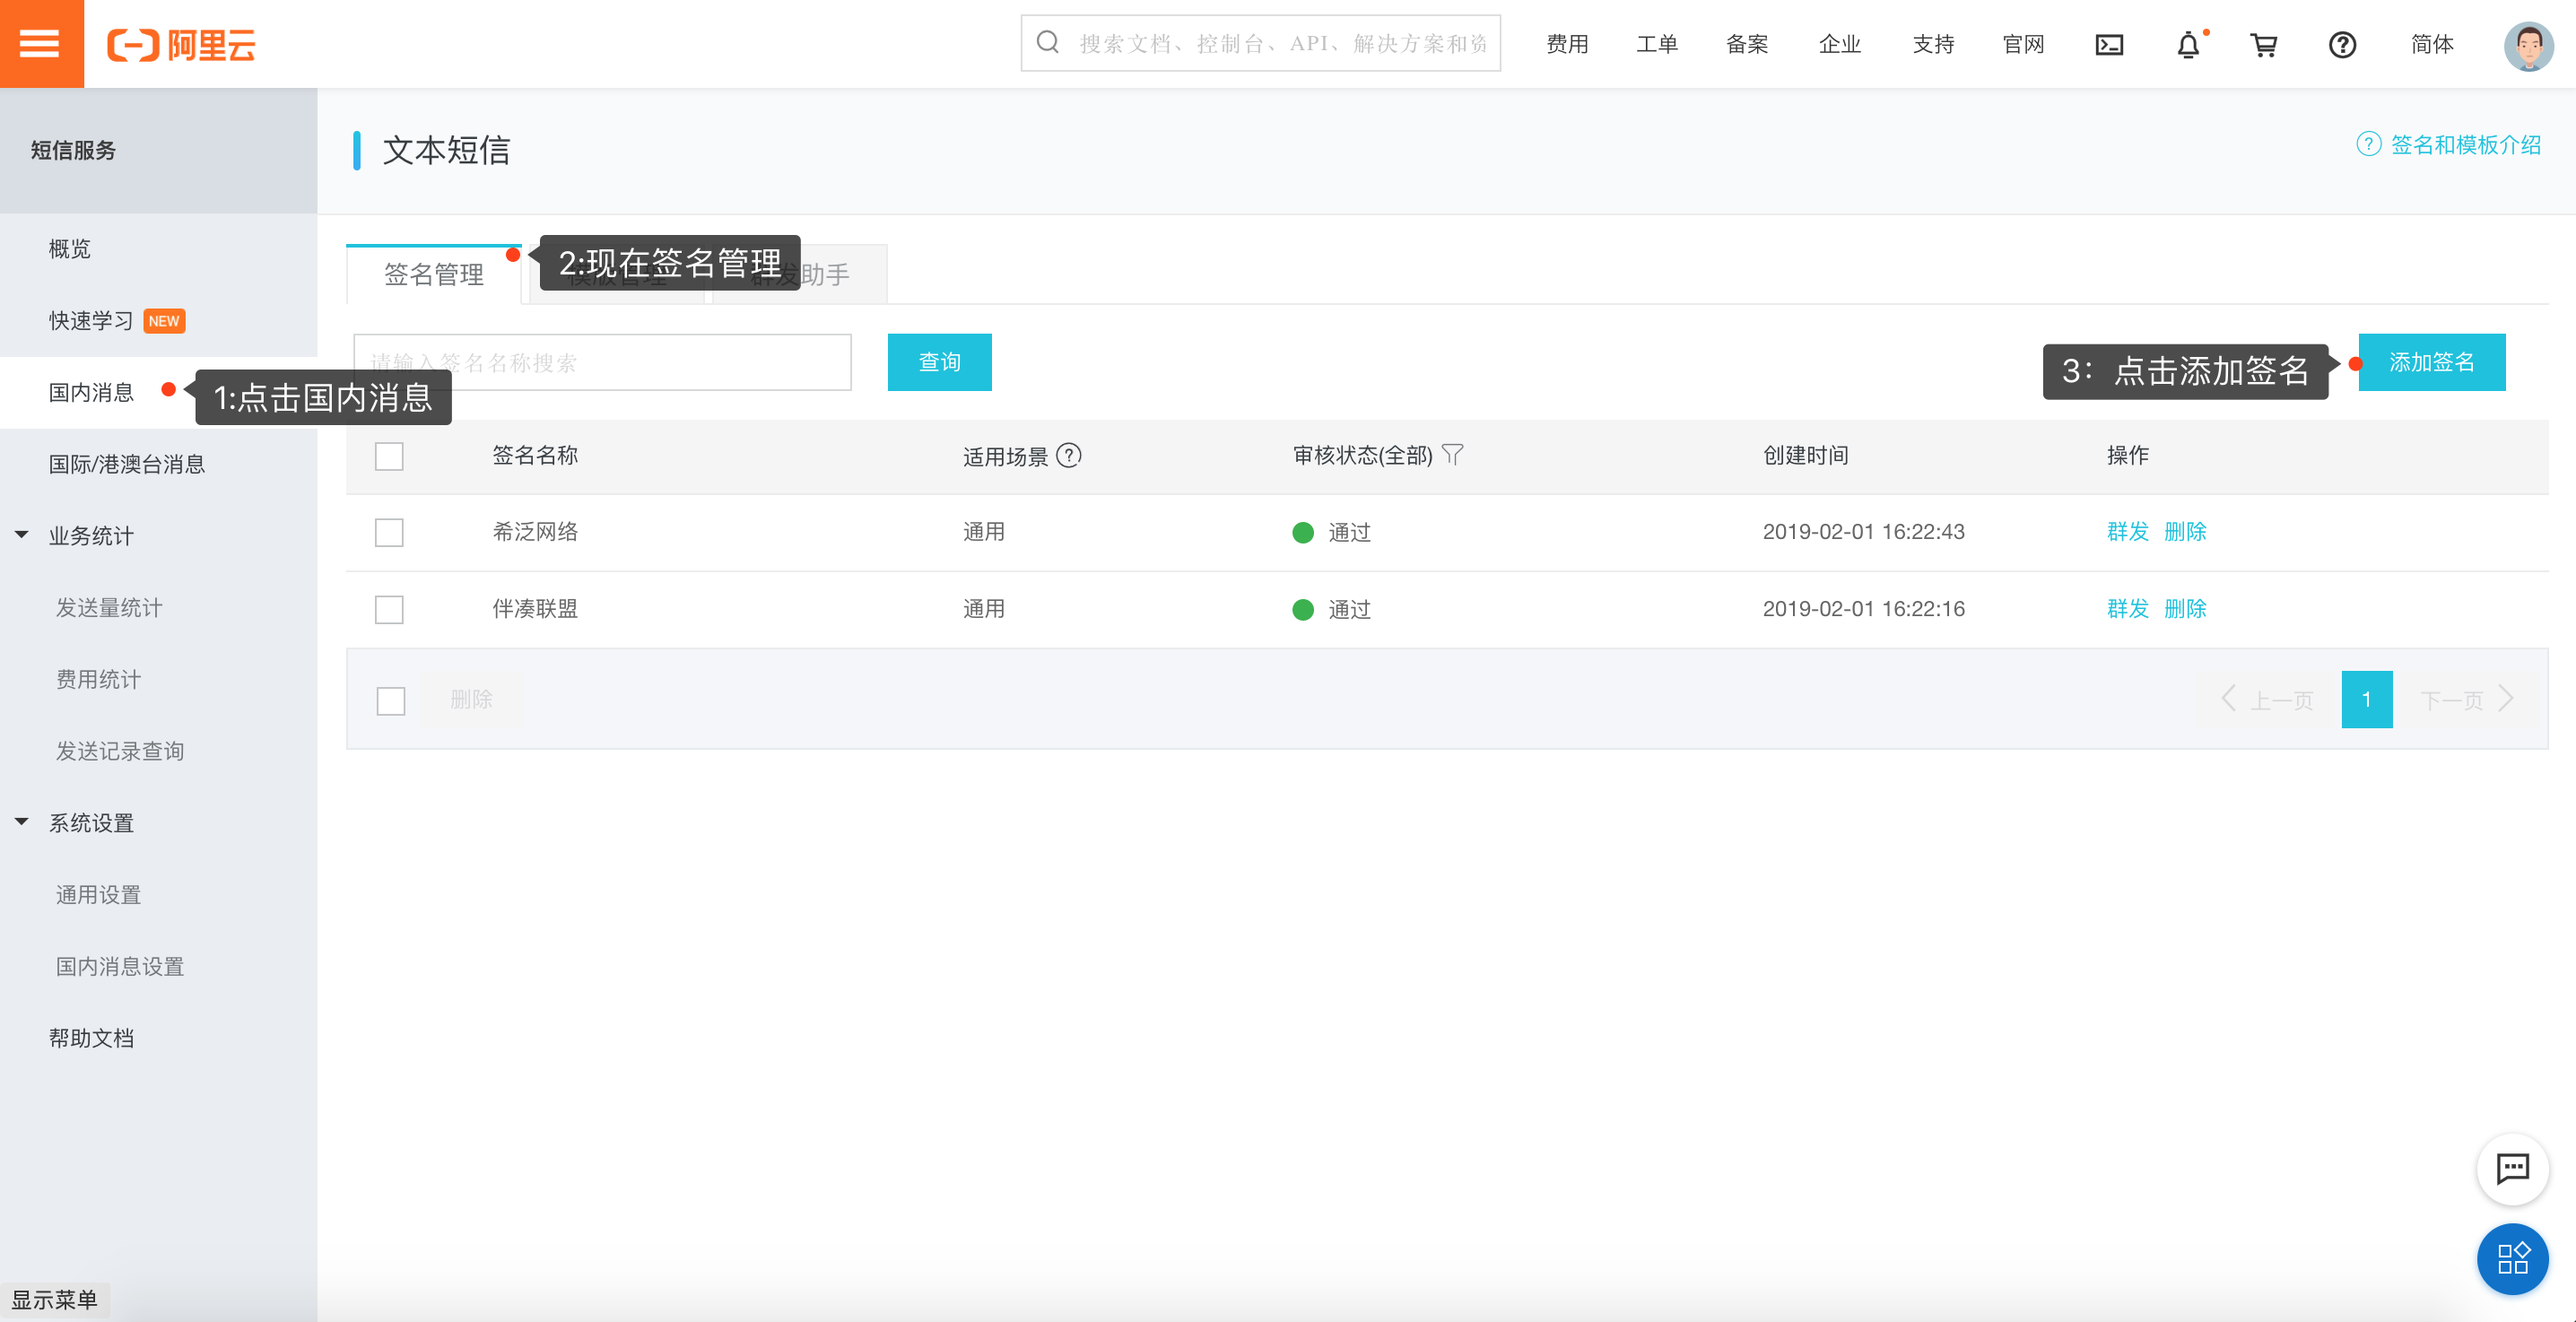This screenshot has height=1322, width=2576.
Task: Click 删除 for 希泛网络
Action: 2184,532
